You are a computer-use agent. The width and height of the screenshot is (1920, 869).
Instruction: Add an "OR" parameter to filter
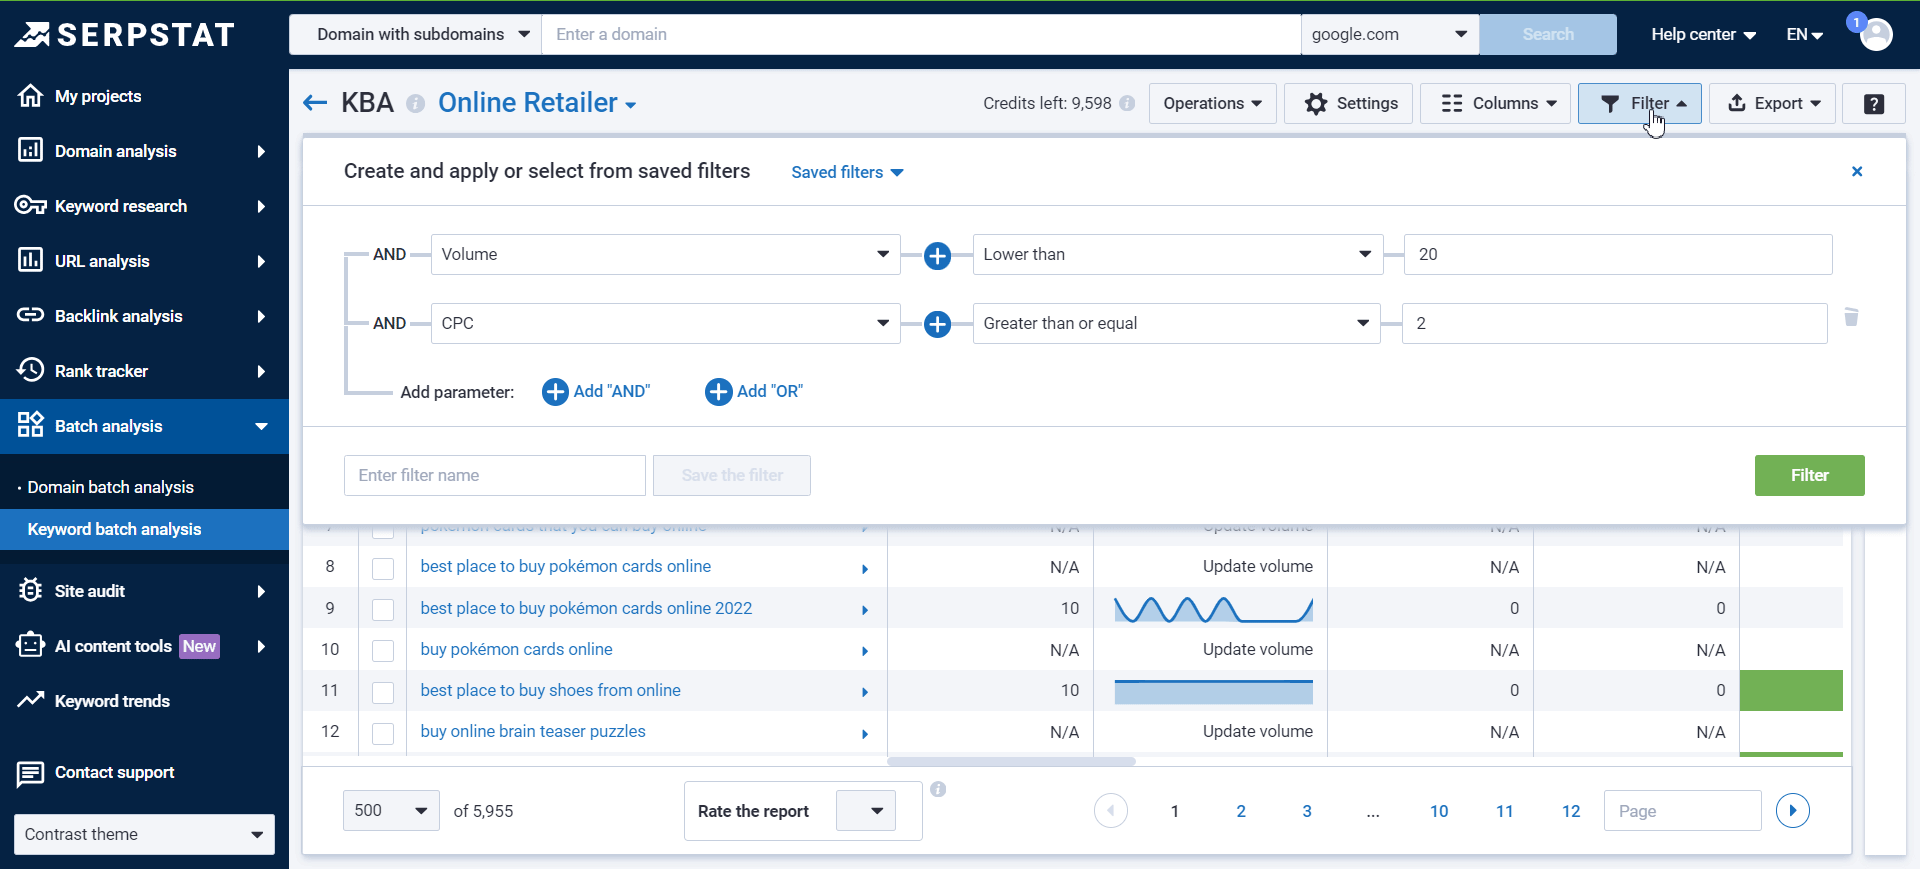pos(754,392)
